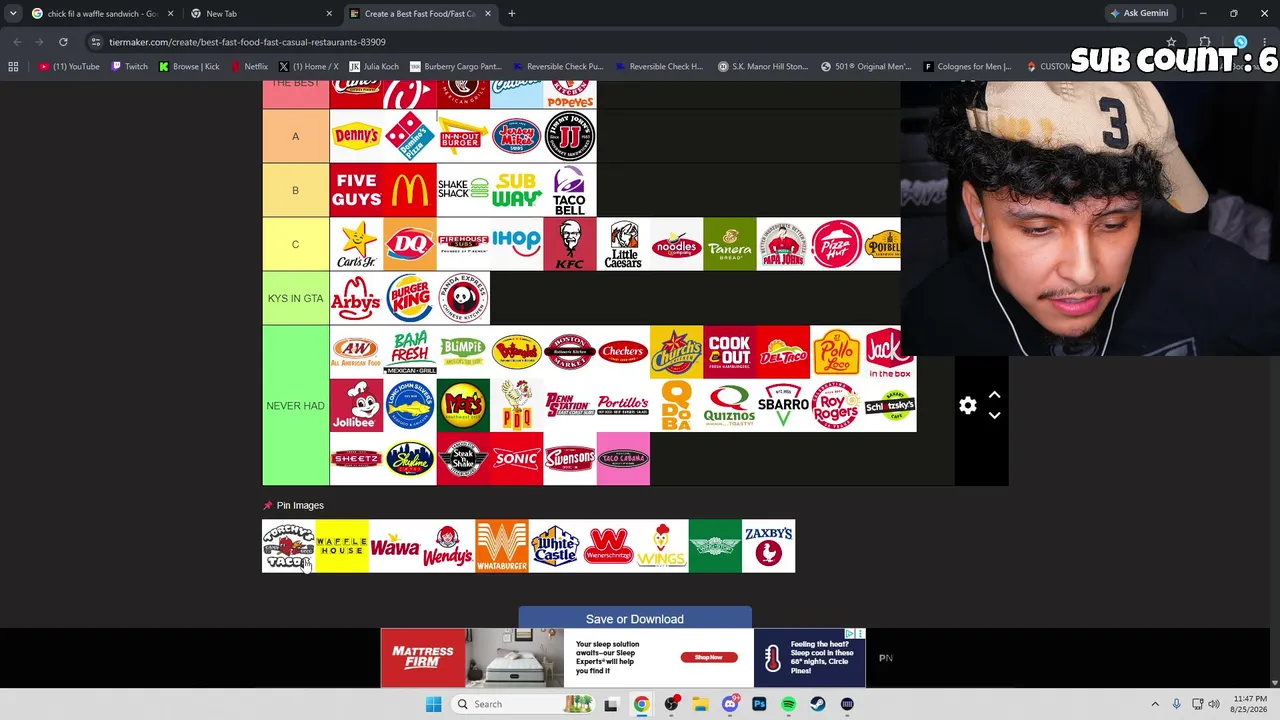Open the Browse | Kick bookmark
The image size is (1280, 720).
[189, 67]
